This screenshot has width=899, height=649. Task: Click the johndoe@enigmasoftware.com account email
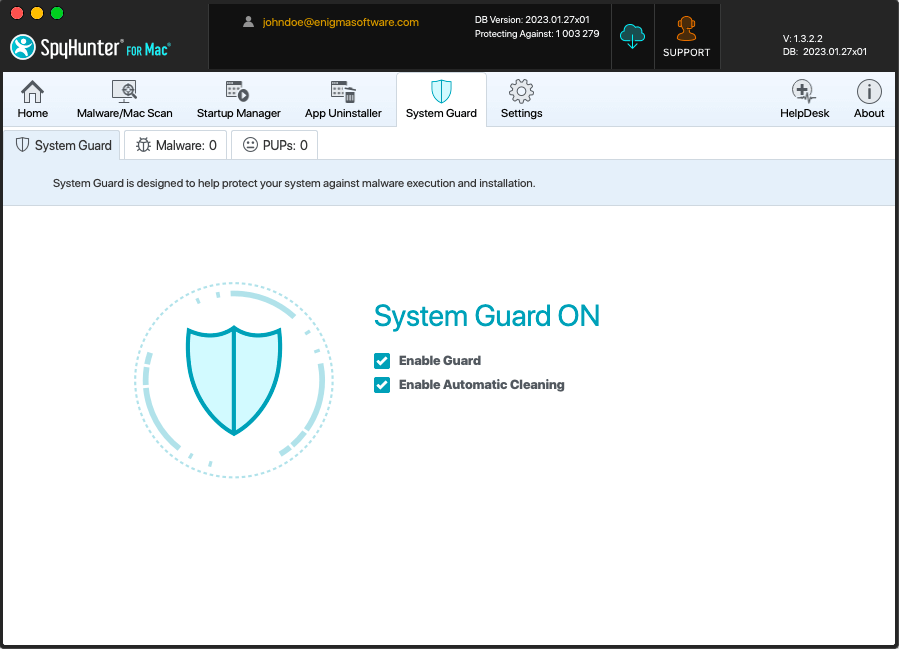click(x=340, y=22)
